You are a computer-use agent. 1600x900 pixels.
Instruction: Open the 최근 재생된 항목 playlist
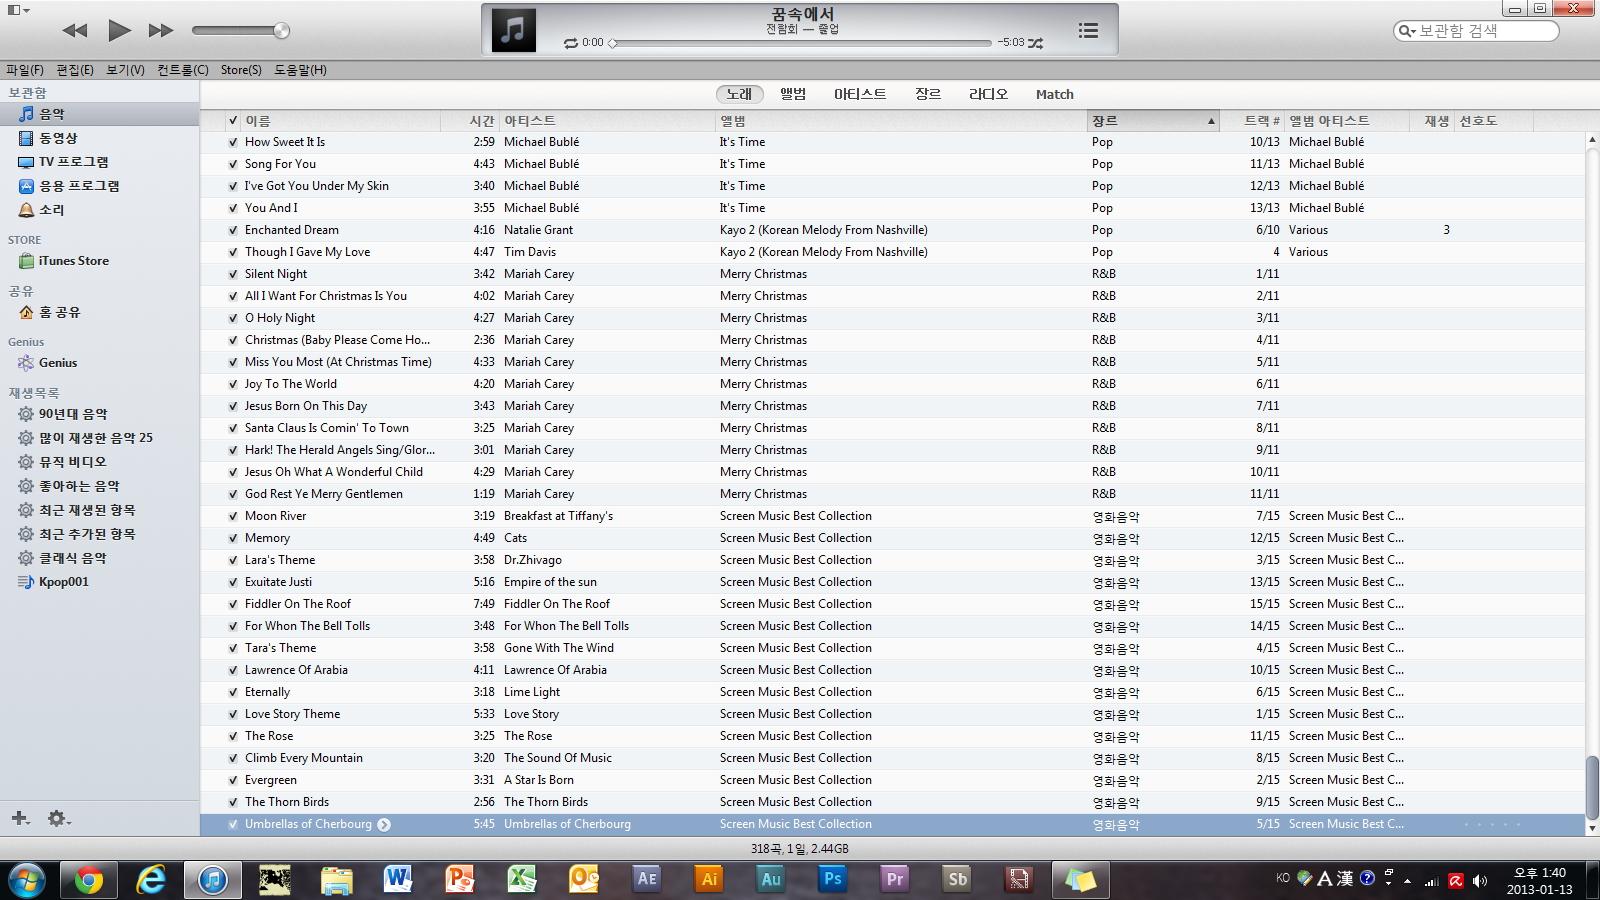pyautogui.click(x=100, y=510)
